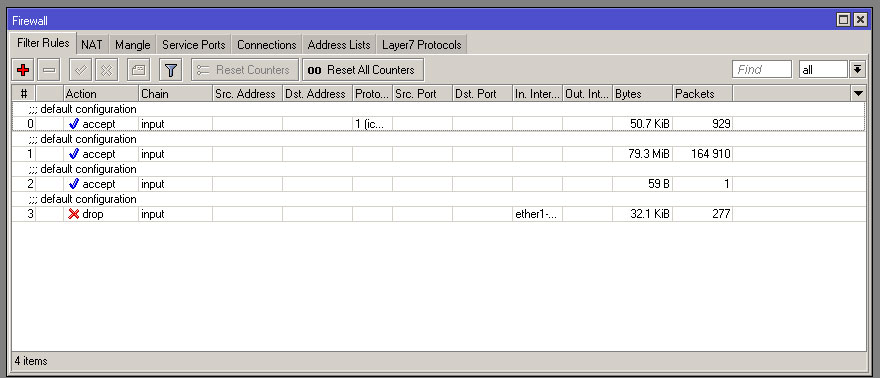Image resolution: width=880 pixels, height=378 pixels.
Task: Click the minus remove rule icon
Action: pos(49,70)
